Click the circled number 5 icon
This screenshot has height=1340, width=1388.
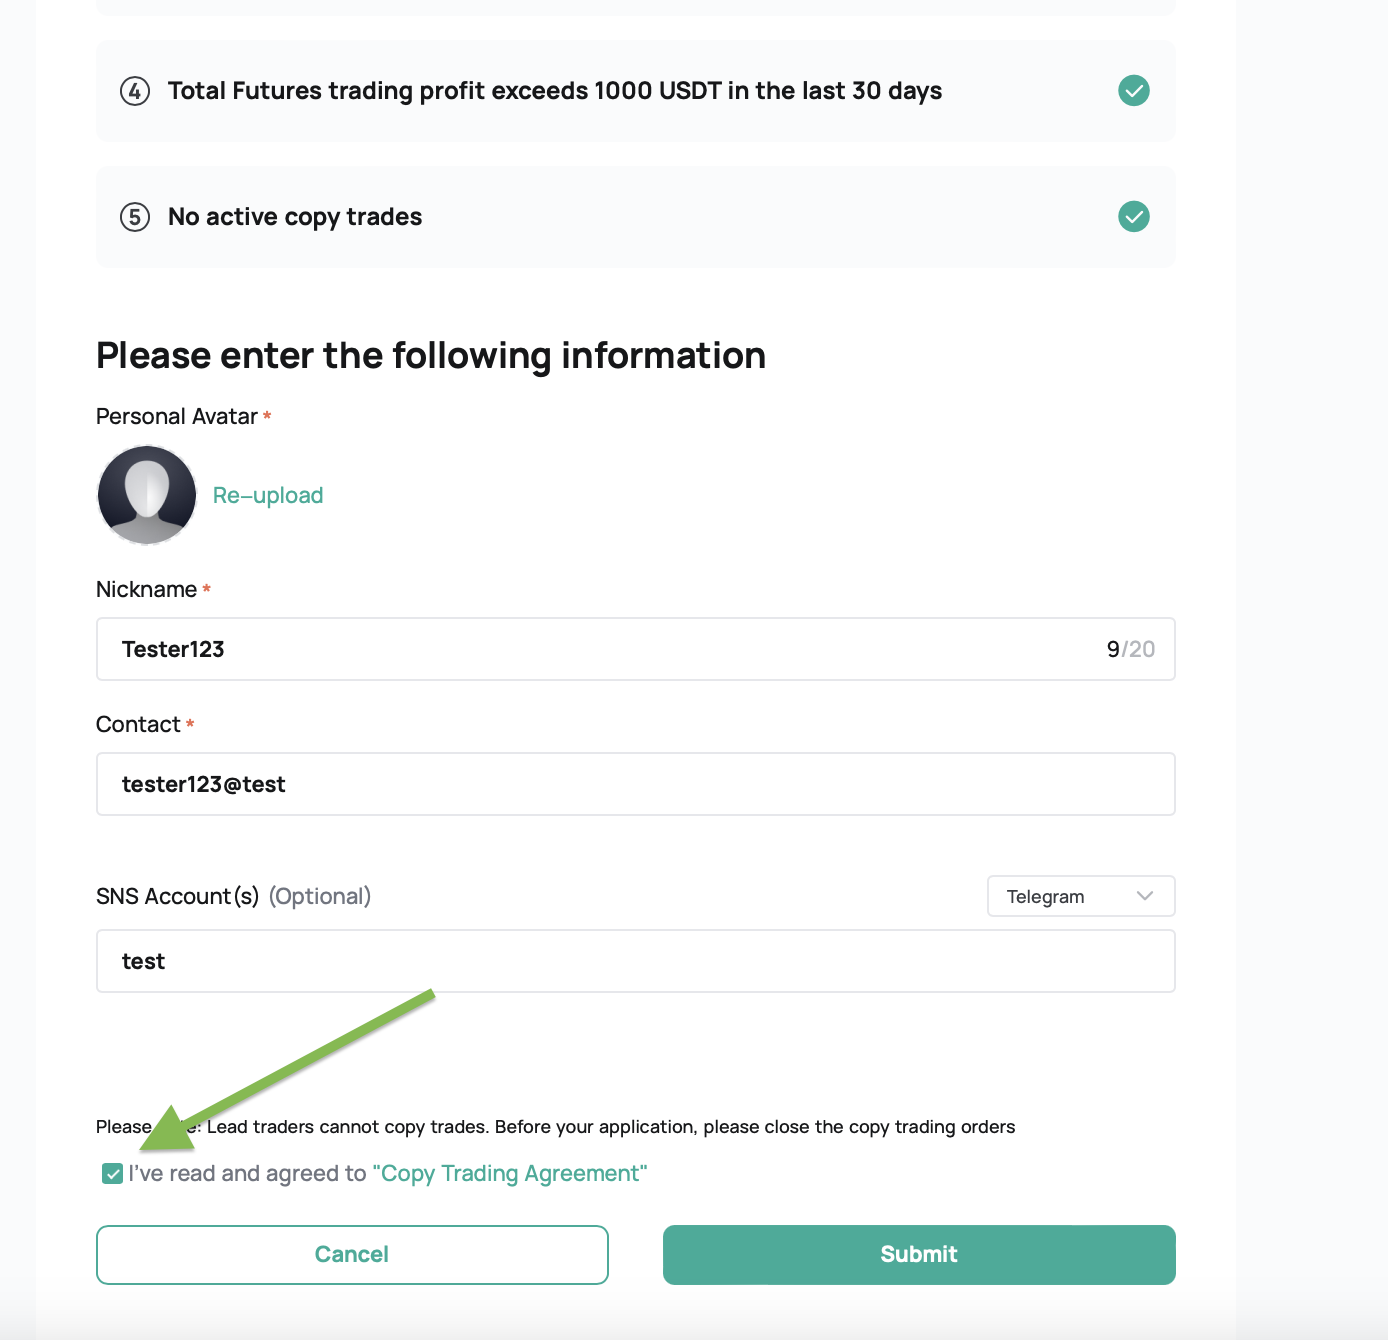point(135,217)
